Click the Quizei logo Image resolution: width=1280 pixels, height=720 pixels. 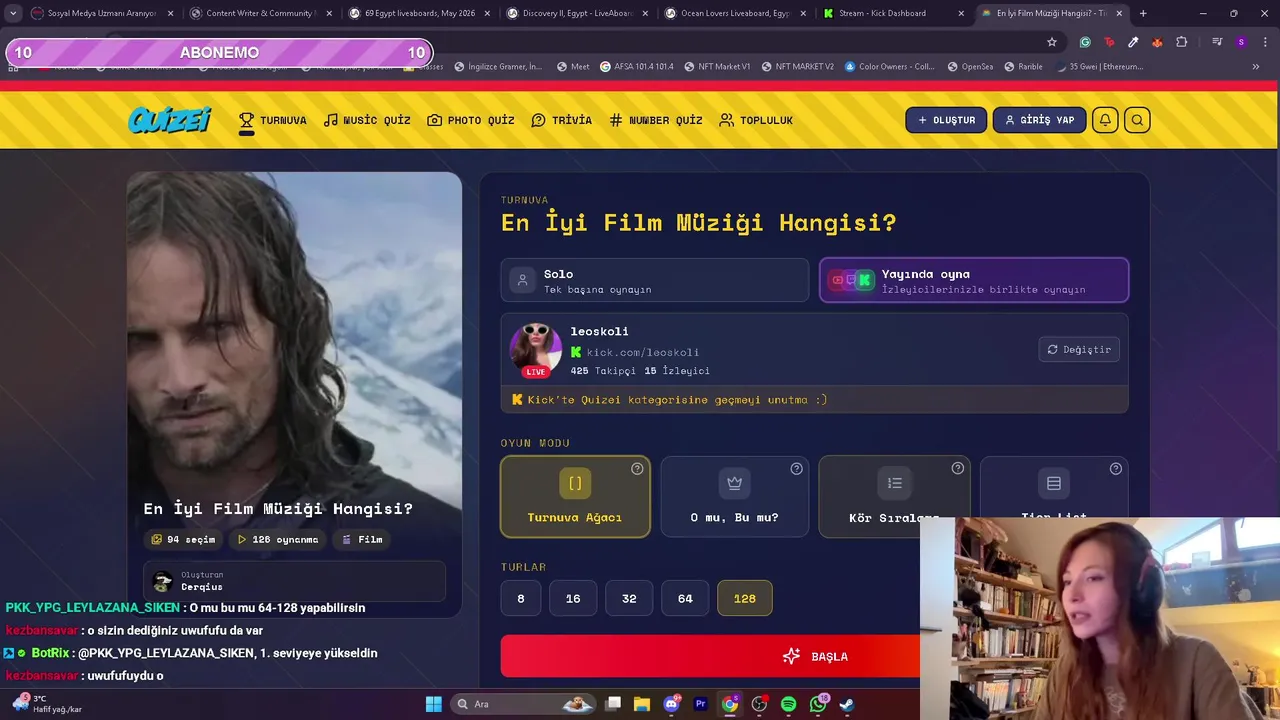click(170, 120)
